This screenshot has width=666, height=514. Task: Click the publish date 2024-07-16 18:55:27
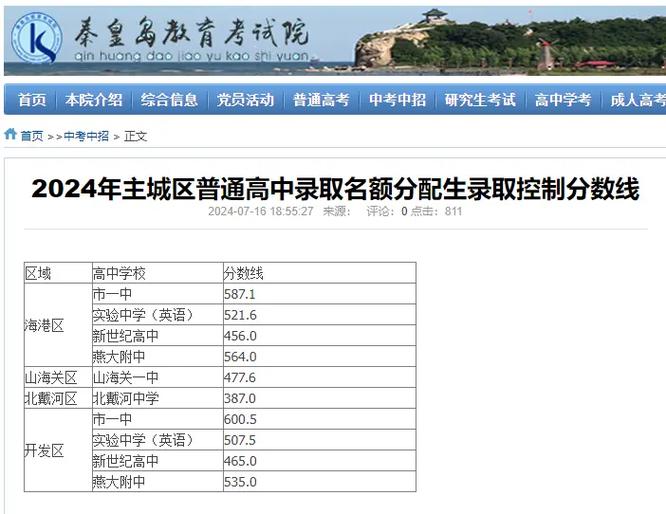point(261,211)
